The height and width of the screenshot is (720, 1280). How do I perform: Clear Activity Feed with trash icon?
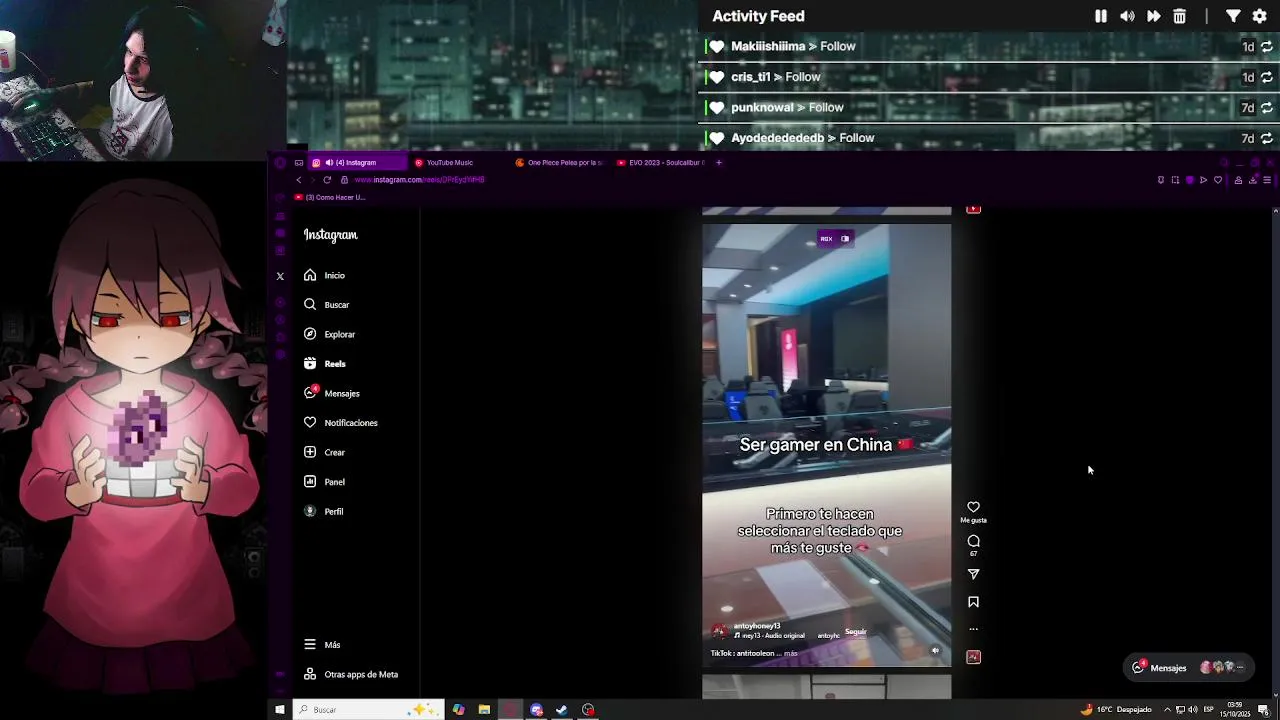click(1180, 16)
